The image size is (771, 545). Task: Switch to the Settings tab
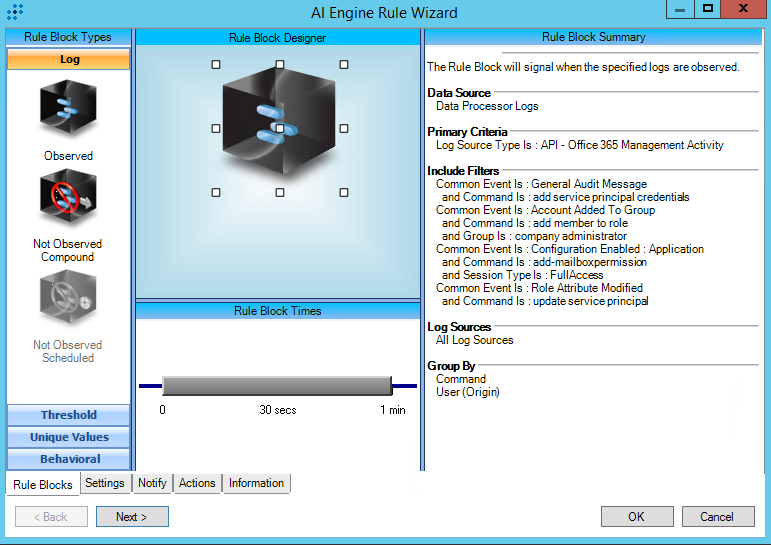(105, 483)
